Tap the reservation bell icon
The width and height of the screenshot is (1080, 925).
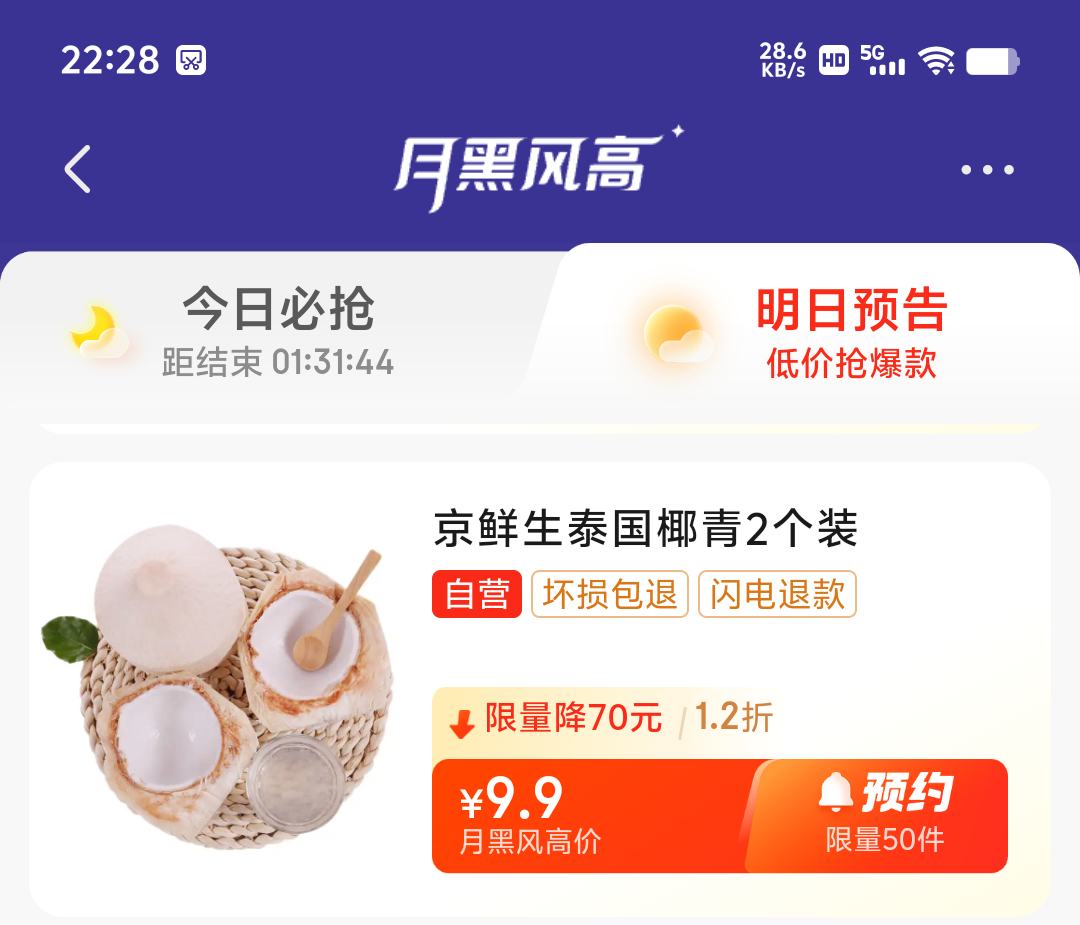(x=835, y=792)
